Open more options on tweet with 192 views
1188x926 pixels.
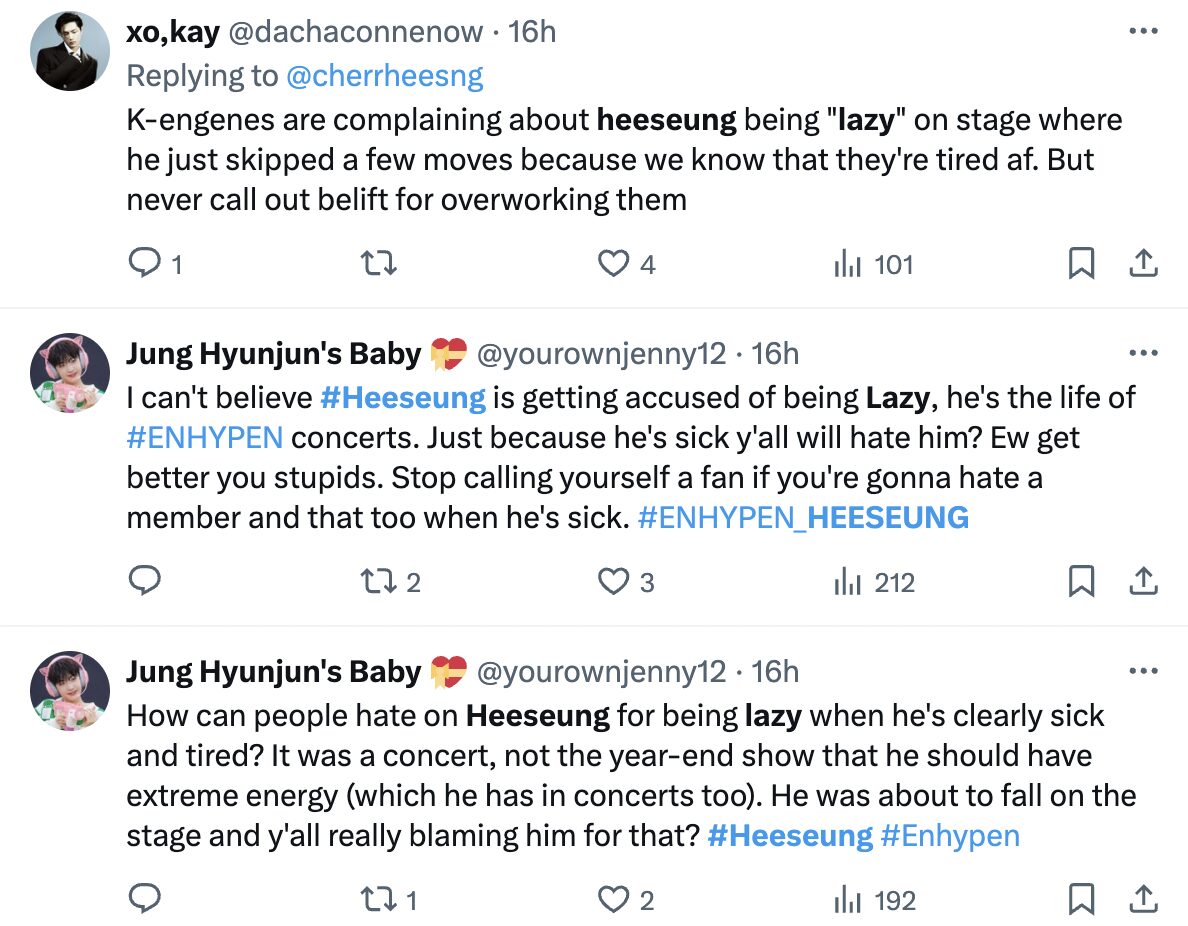coord(1143,672)
